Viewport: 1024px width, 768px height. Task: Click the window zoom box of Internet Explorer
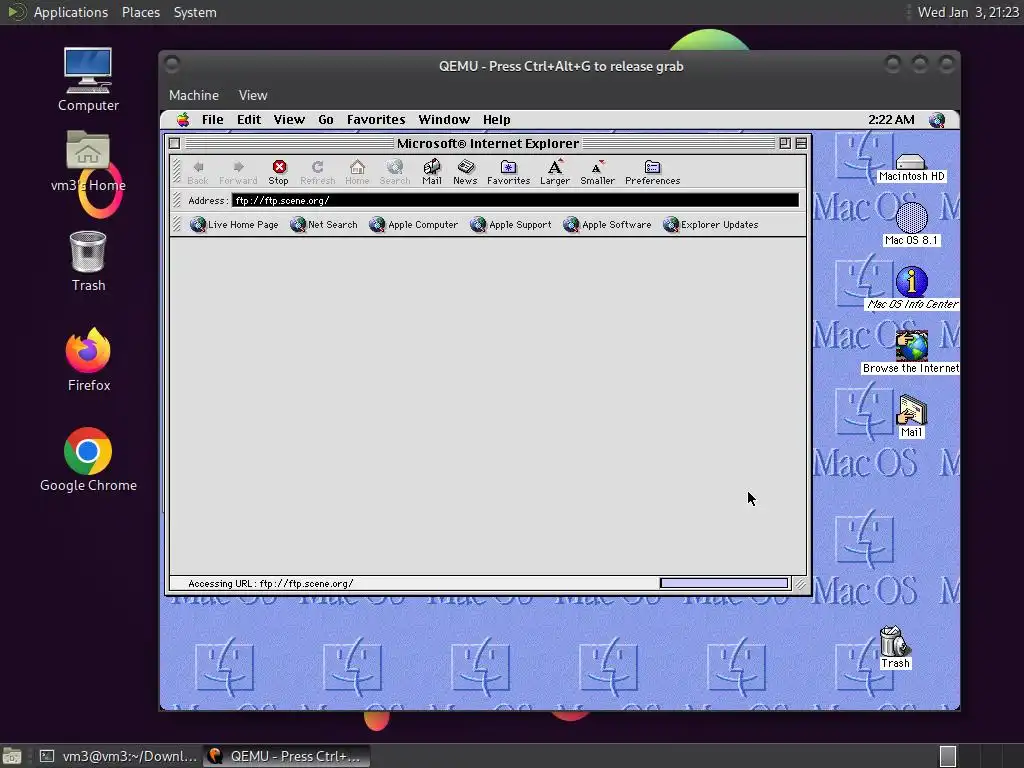[784, 143]
